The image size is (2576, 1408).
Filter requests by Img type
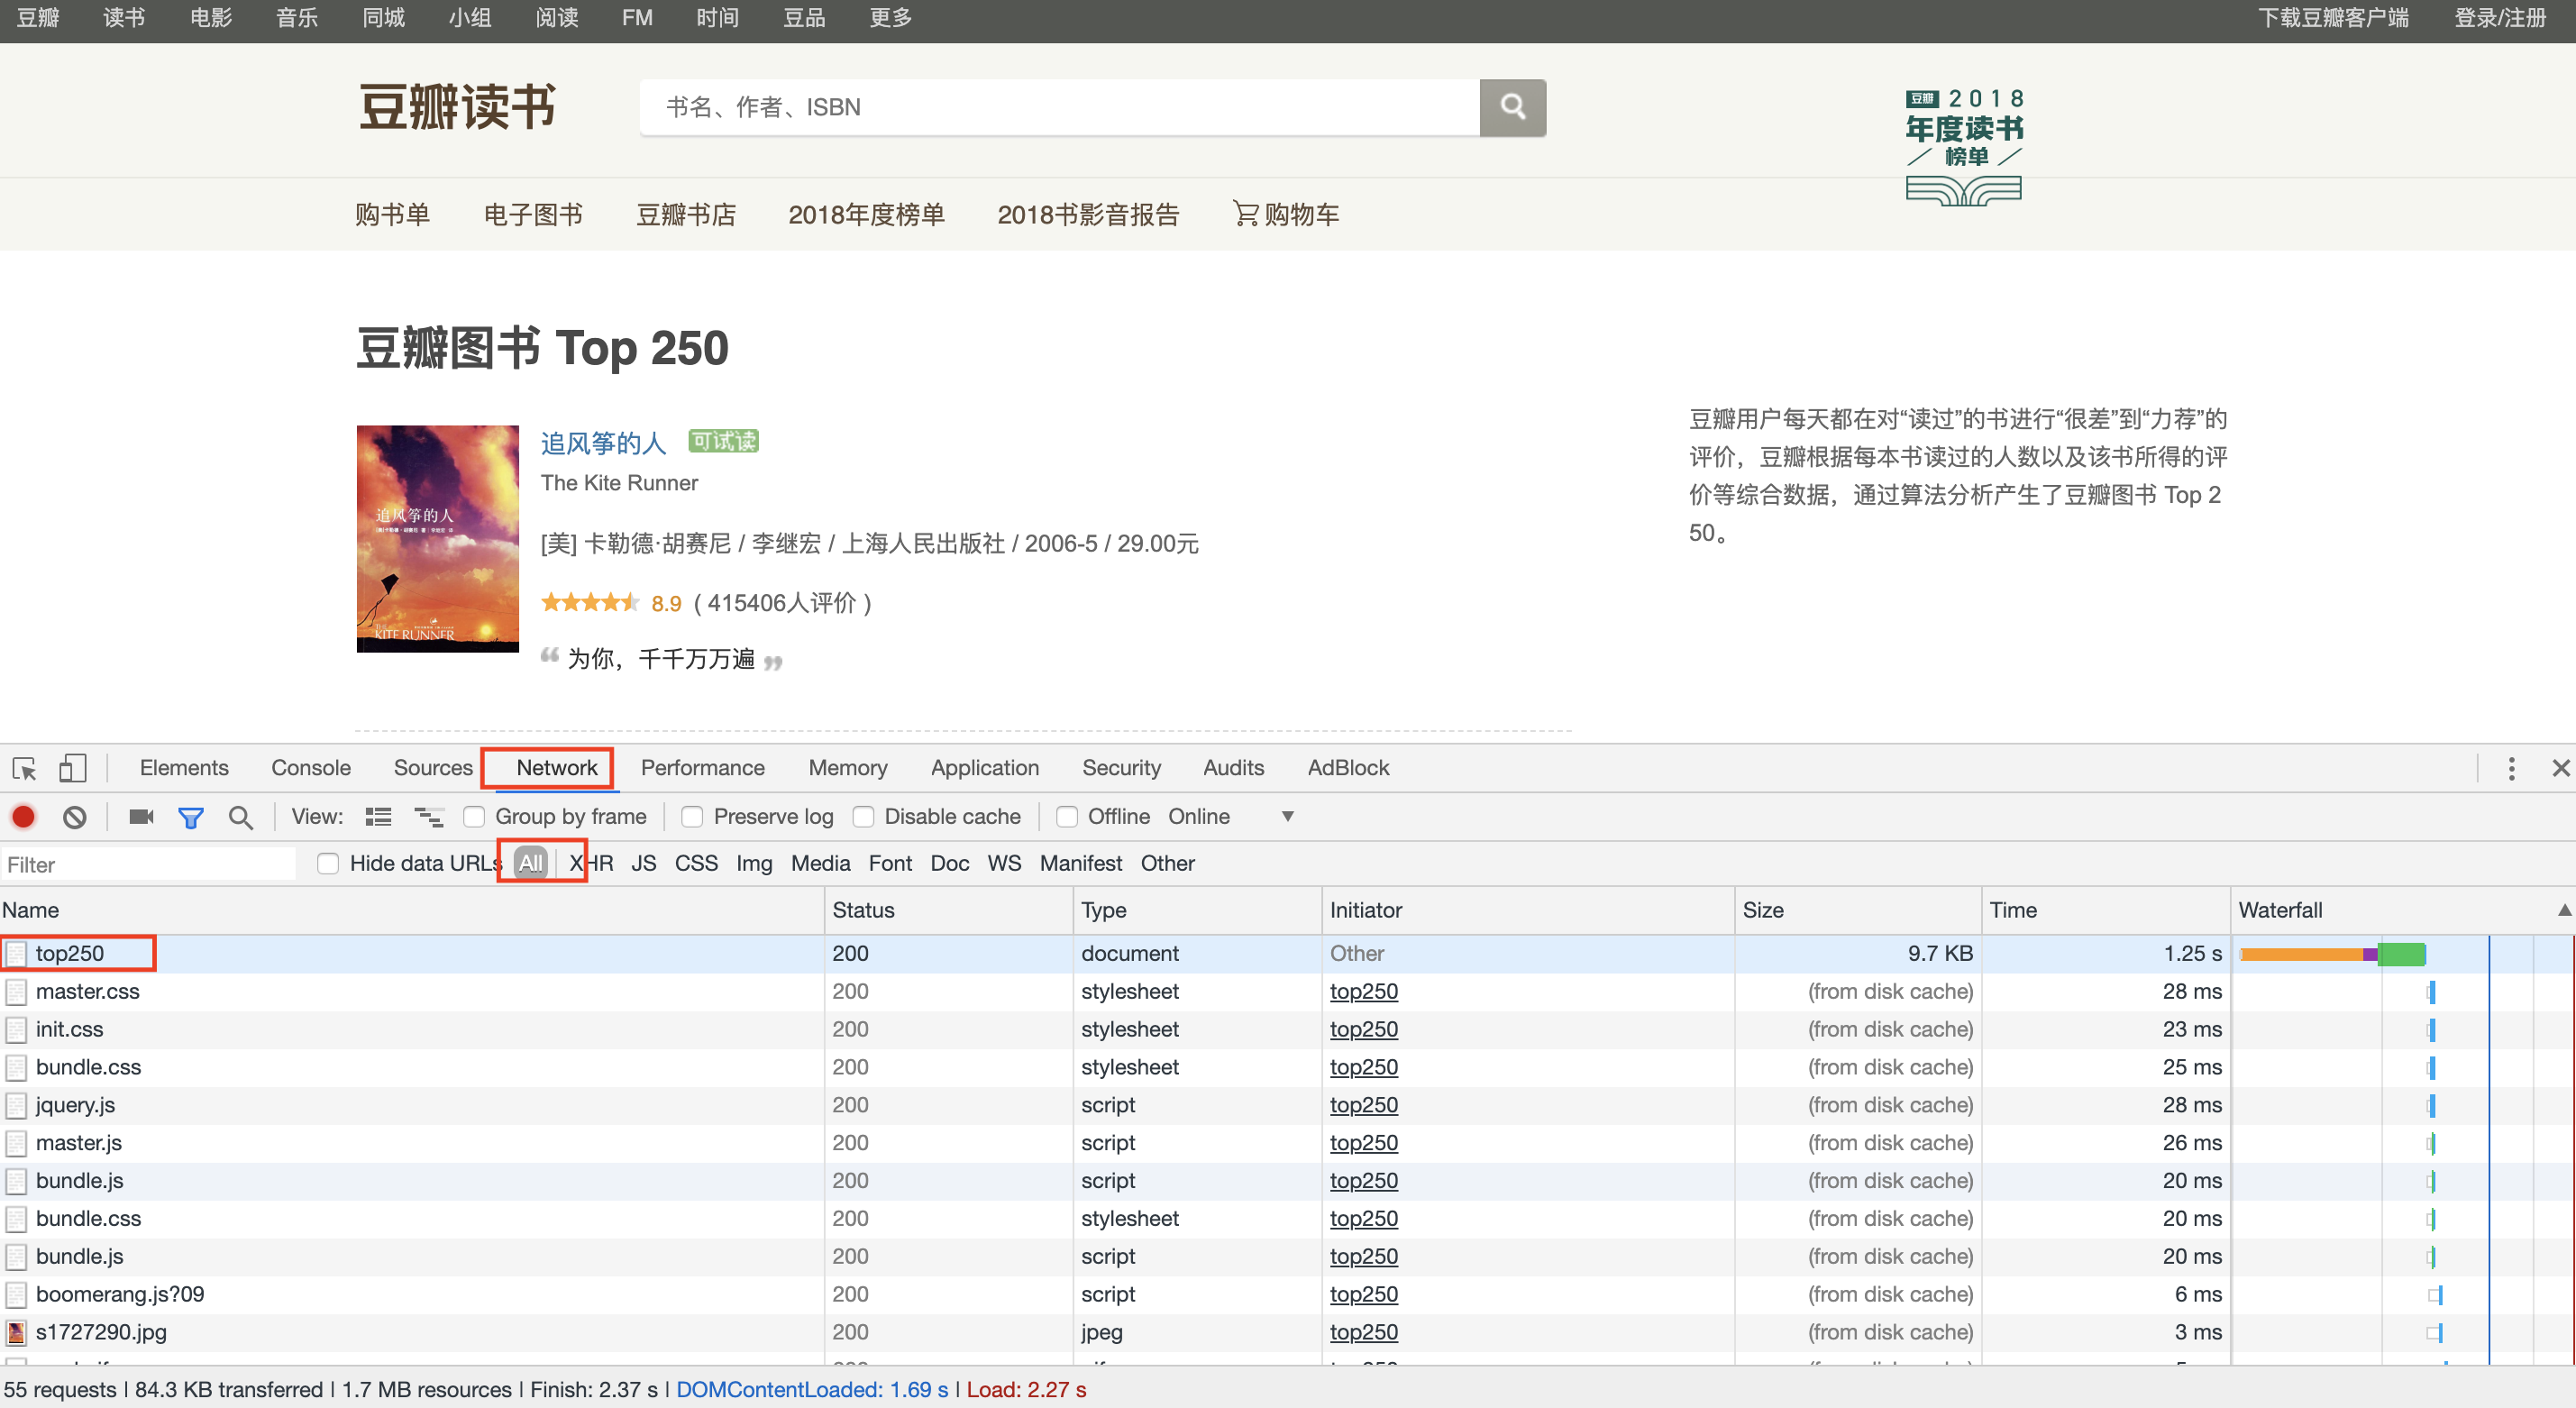pyautogui.click(x=754, y=863)
